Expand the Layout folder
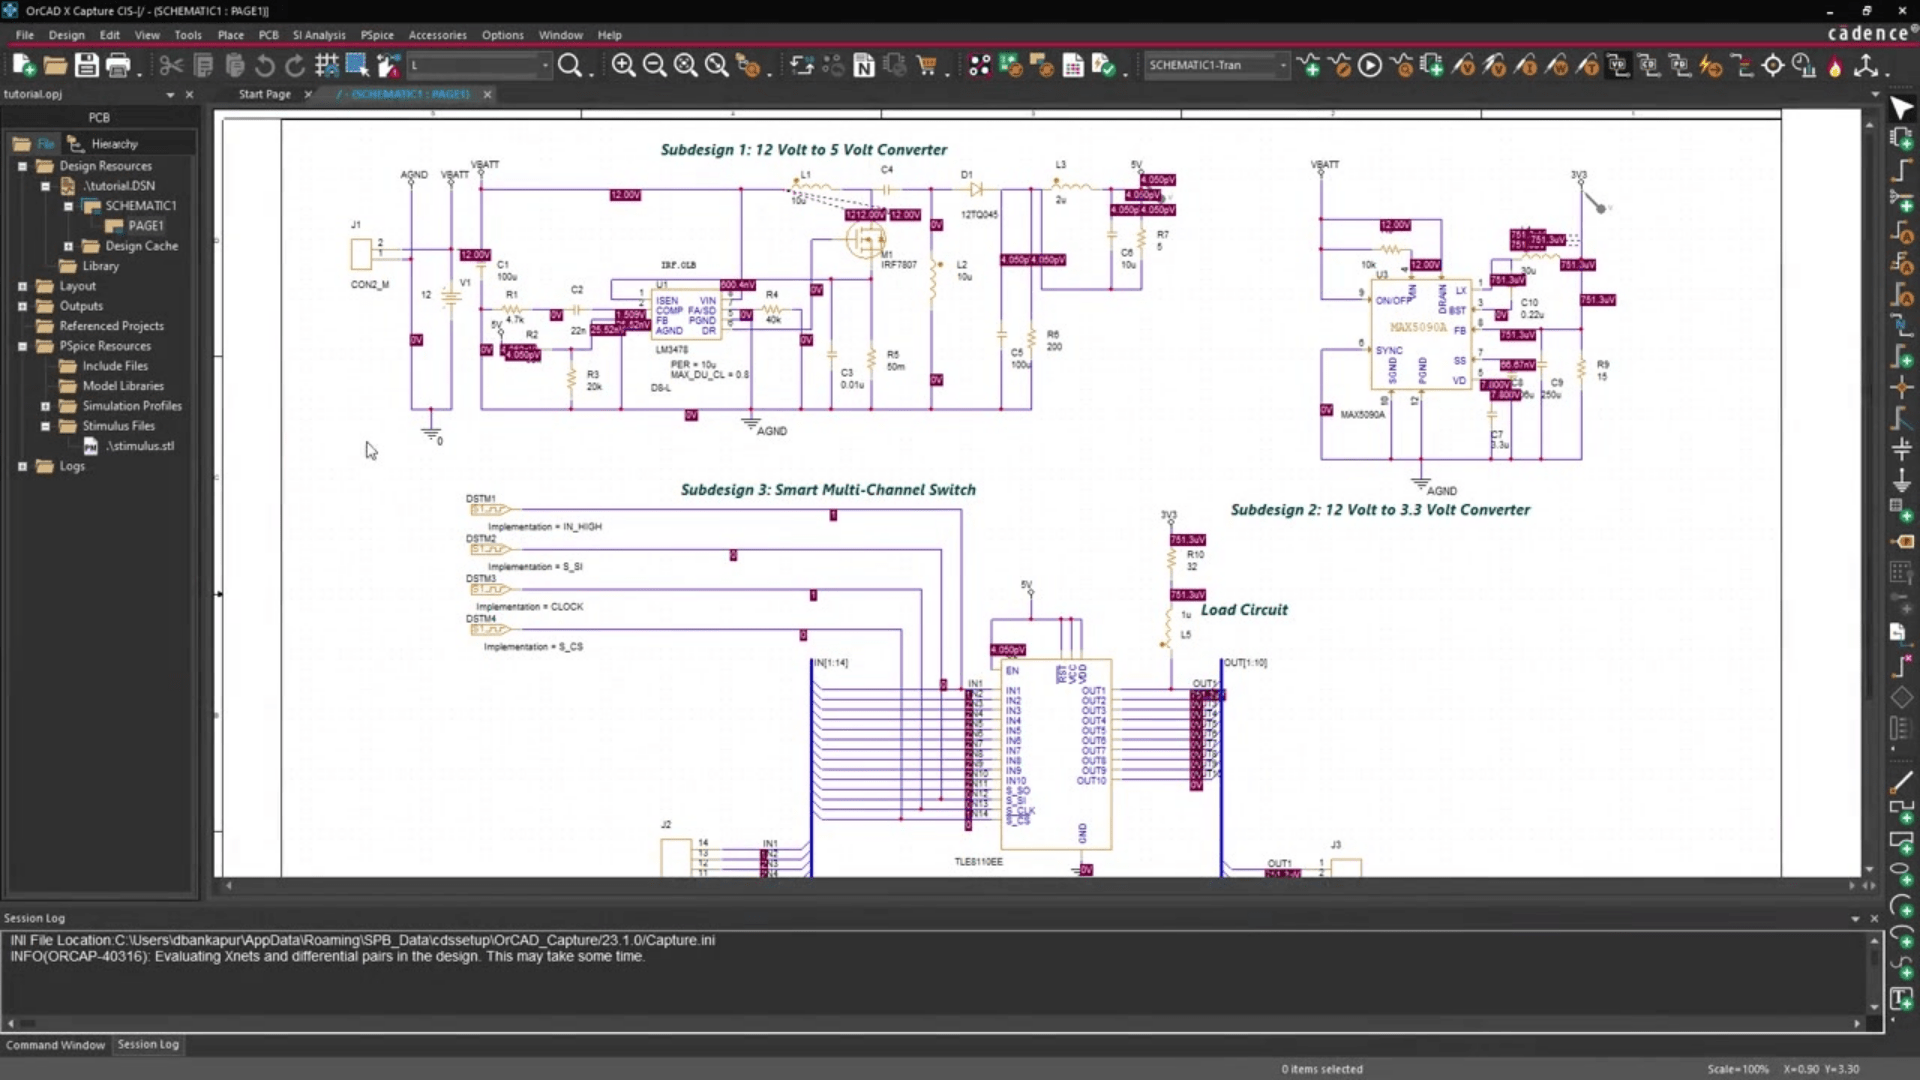 22,286
